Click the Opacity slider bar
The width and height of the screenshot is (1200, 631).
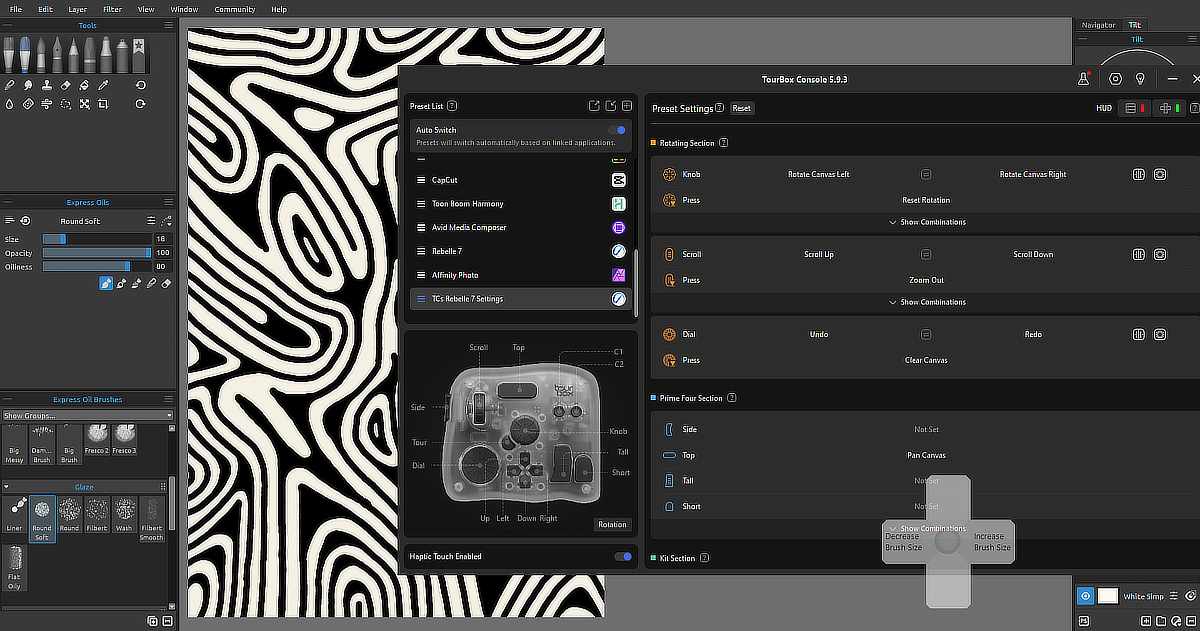pos(96,253)
